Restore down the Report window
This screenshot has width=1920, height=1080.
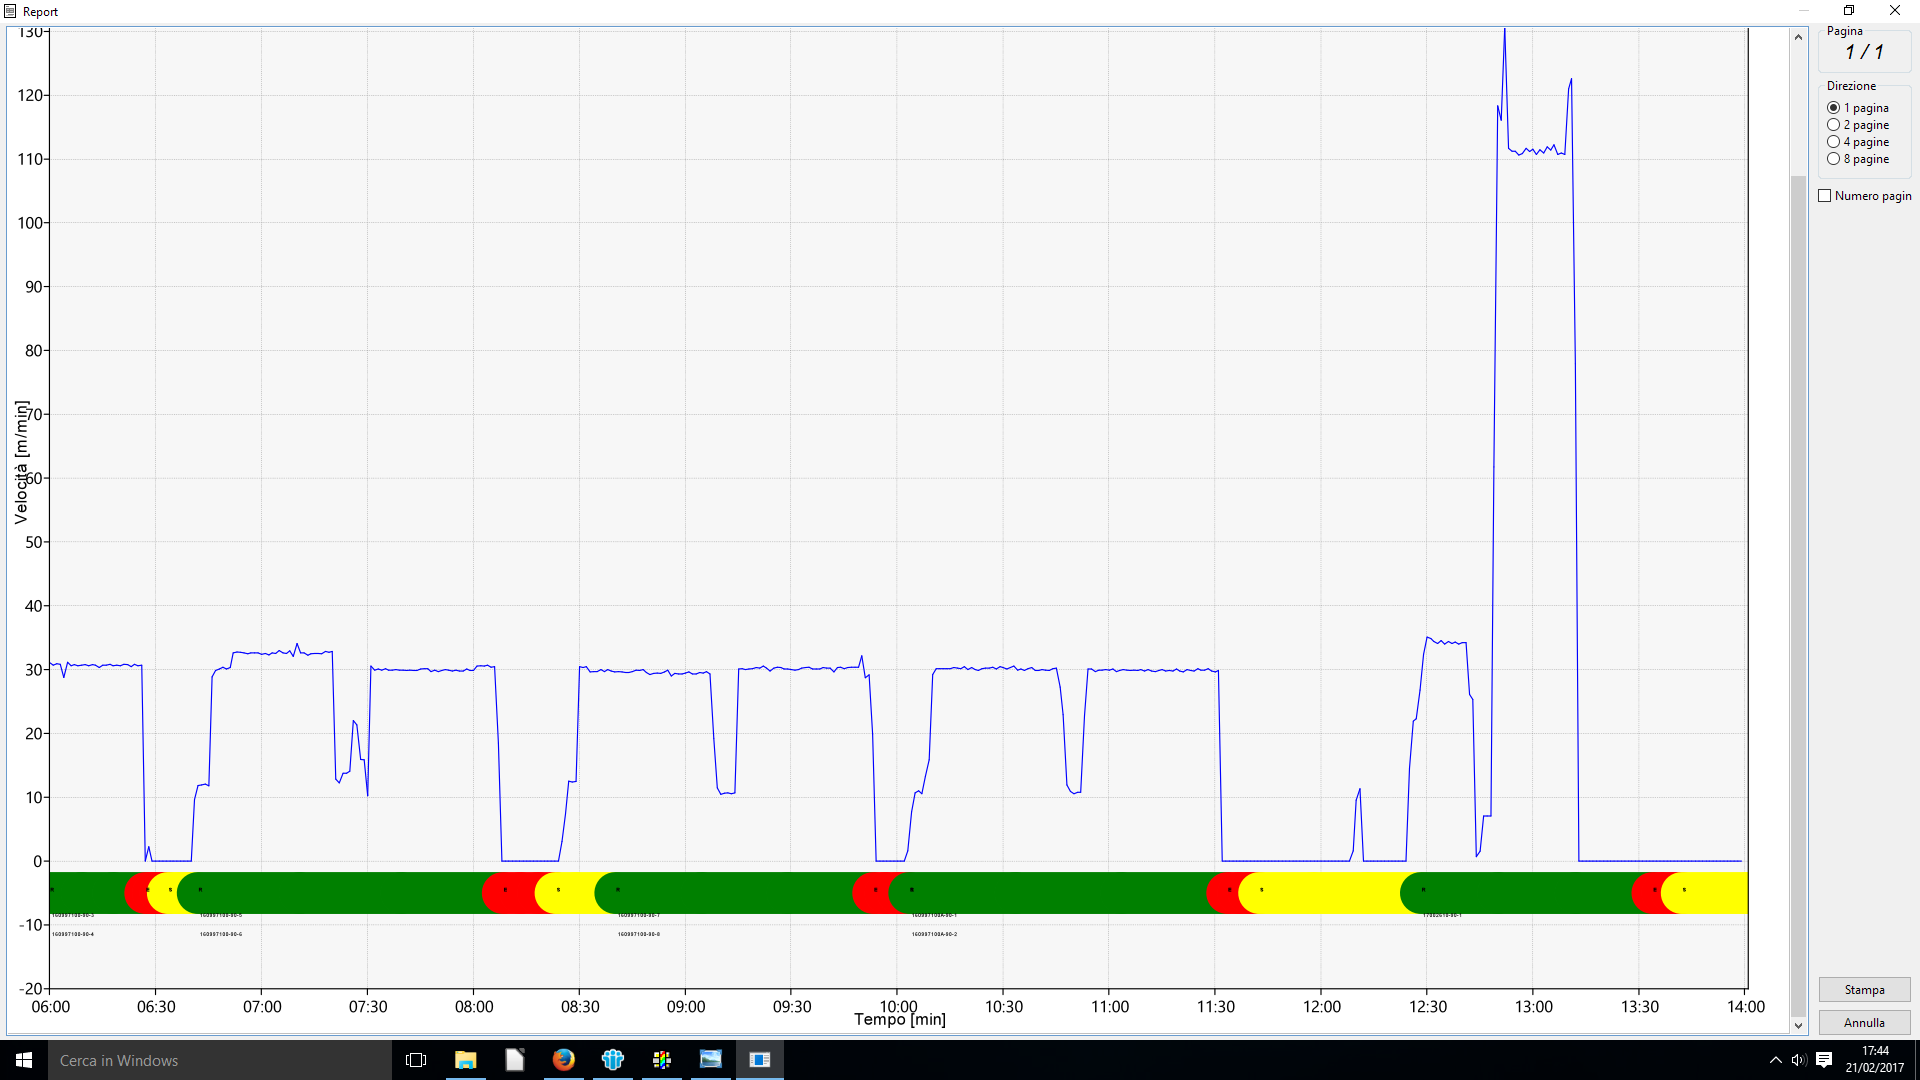tap(1849, 11)
